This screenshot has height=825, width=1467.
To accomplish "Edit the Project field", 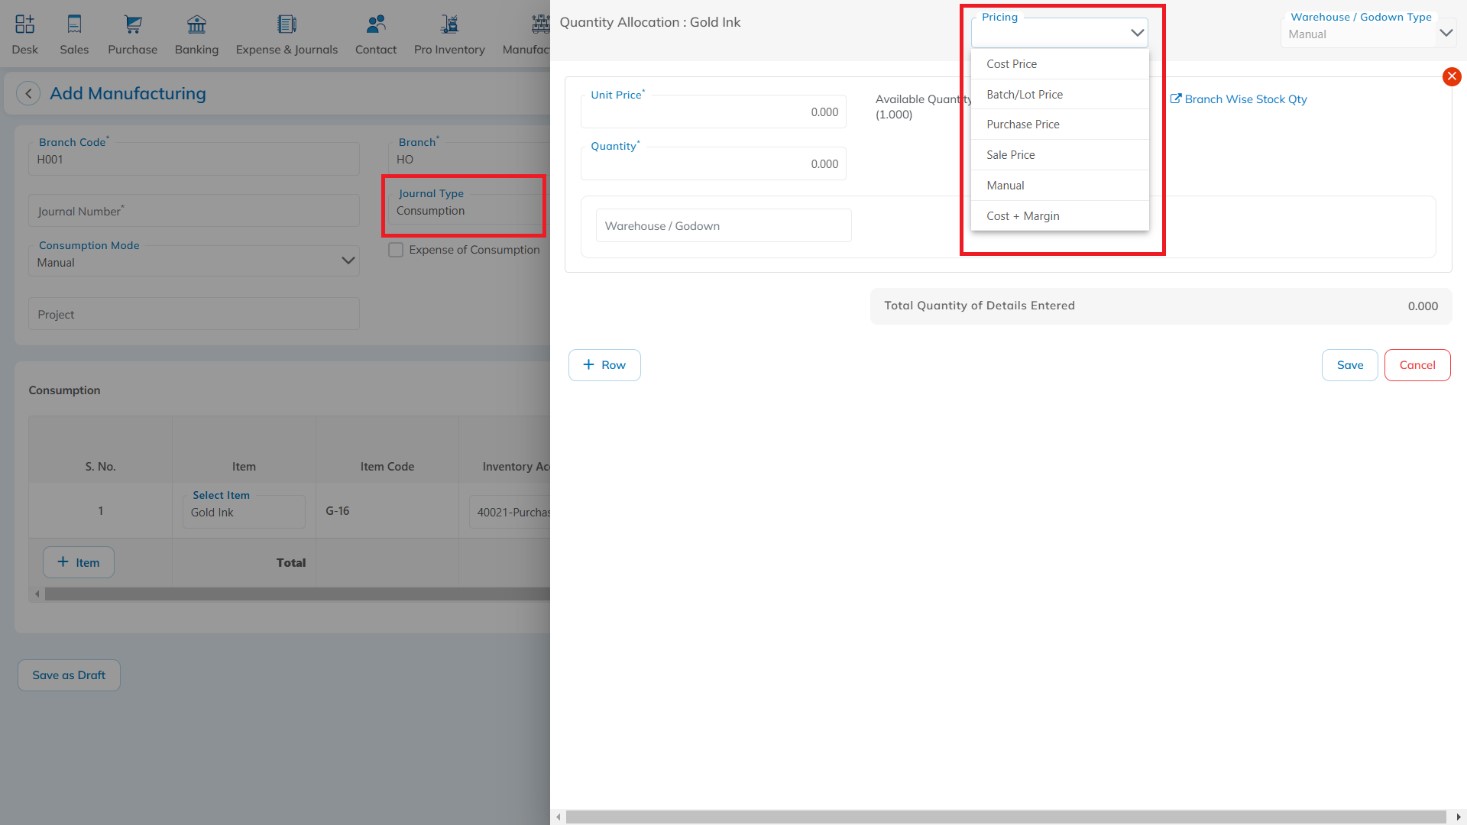I will point(194,314).
